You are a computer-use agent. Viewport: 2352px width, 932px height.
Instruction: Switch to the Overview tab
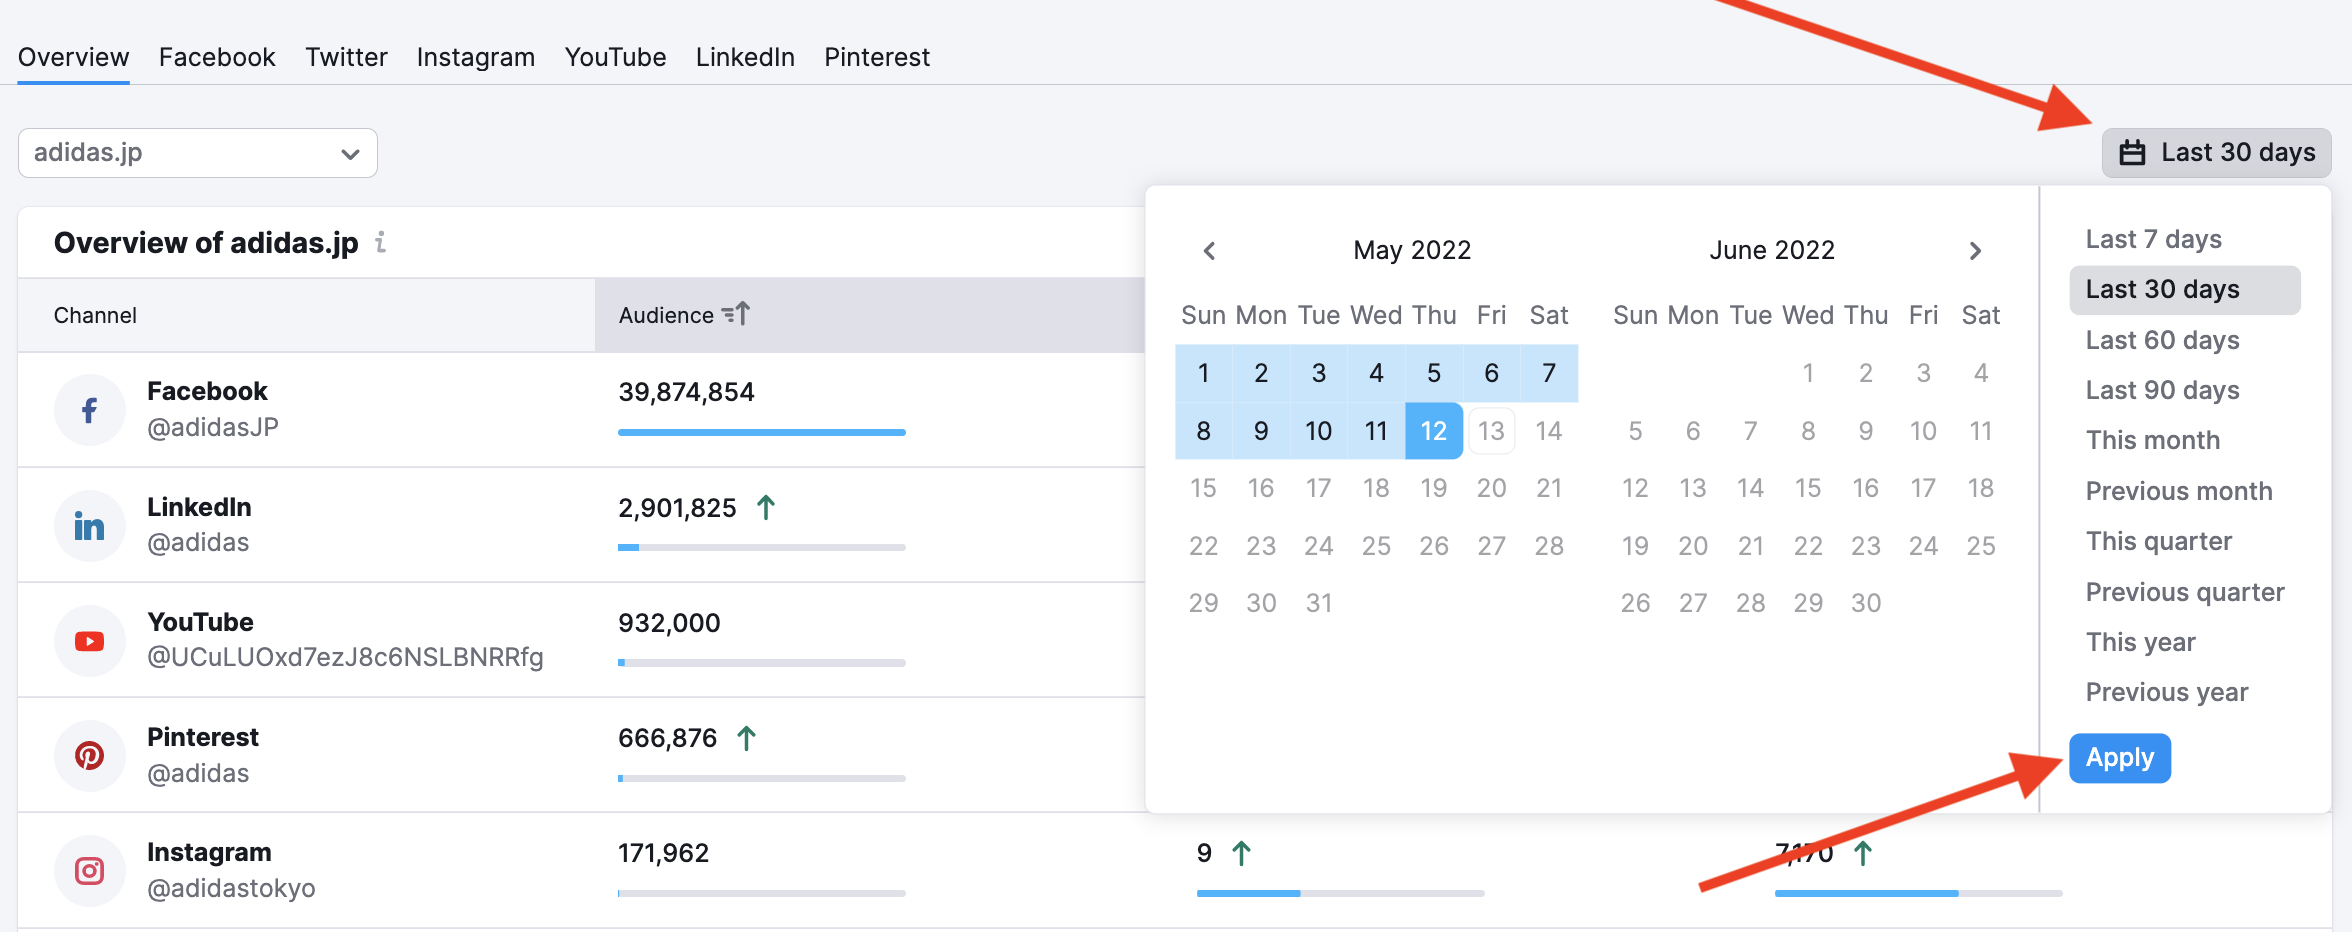74,57
